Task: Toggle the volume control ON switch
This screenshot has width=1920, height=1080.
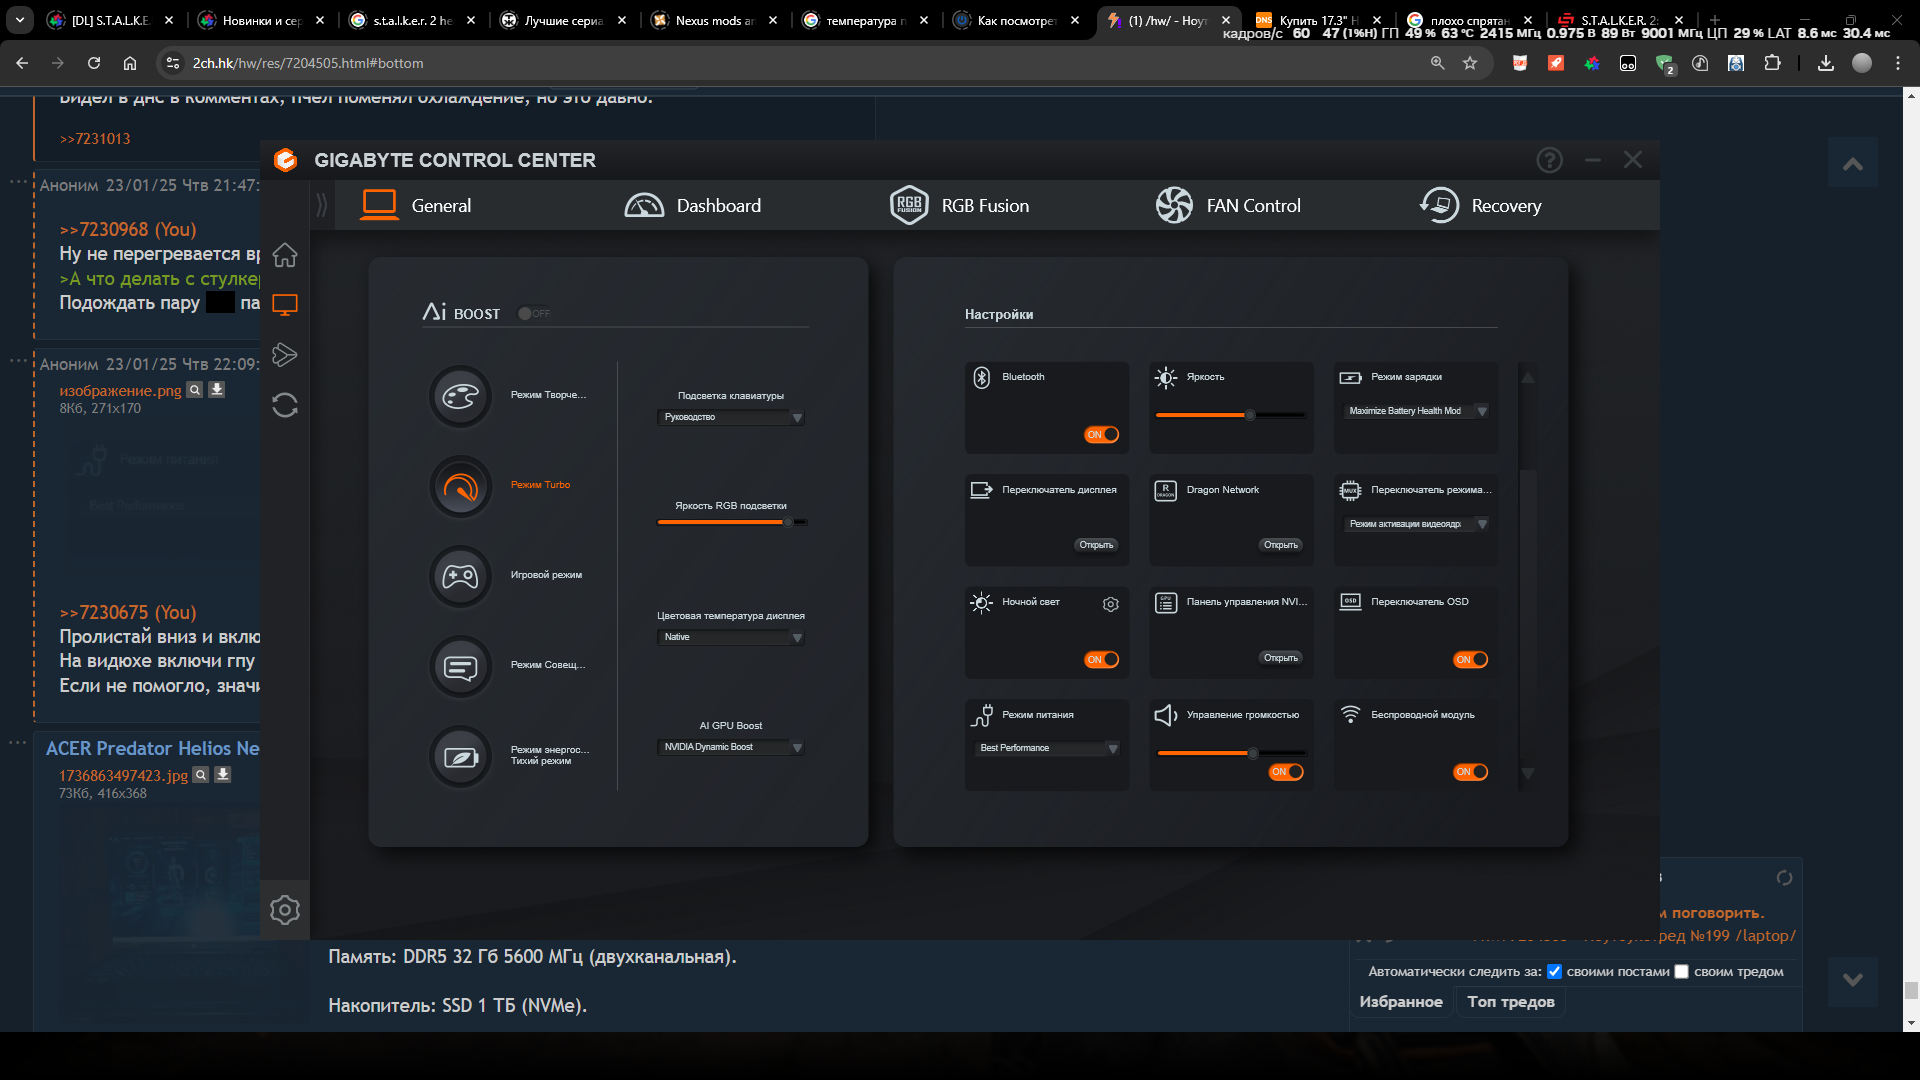Action: [1286, 772]
